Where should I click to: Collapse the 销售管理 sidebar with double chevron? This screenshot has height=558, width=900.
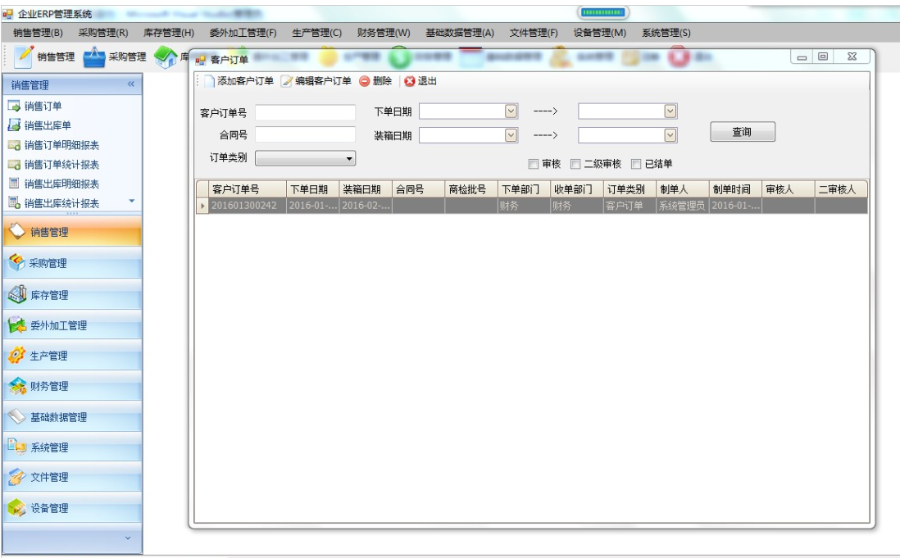click(131, 84)
